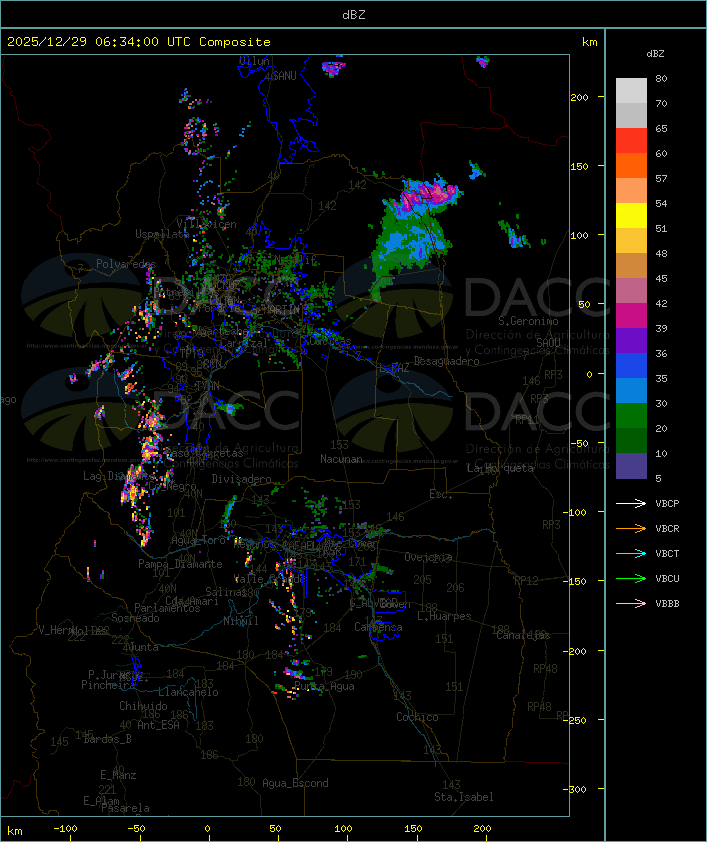Click the 42 value in color legend
The image size is (707, 842).
click(x=661, y=304)
